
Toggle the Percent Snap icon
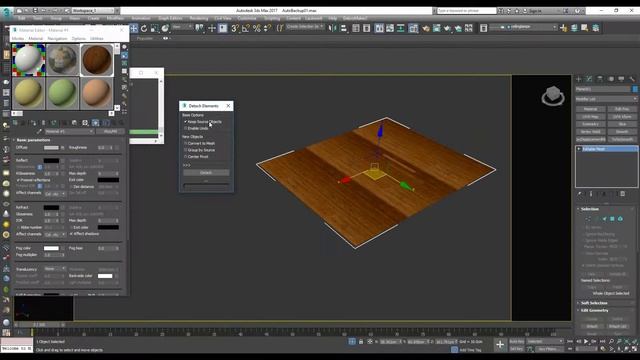(x=256, y=28)
